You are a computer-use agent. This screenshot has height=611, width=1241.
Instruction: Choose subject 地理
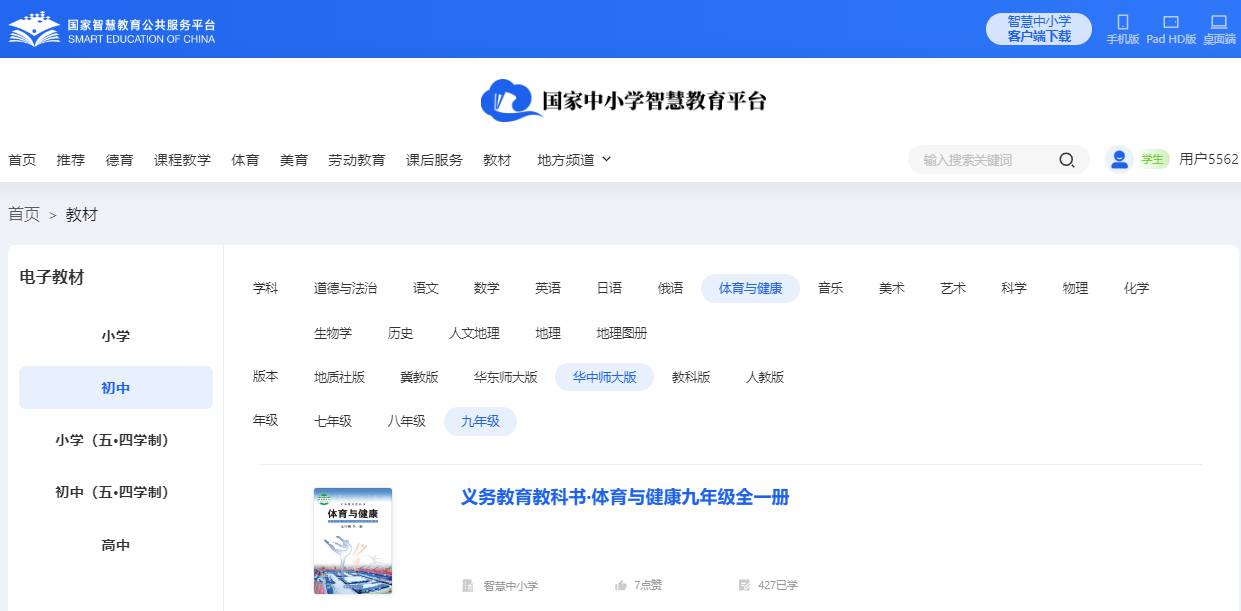pyautogui.click(x=548, y=333)
